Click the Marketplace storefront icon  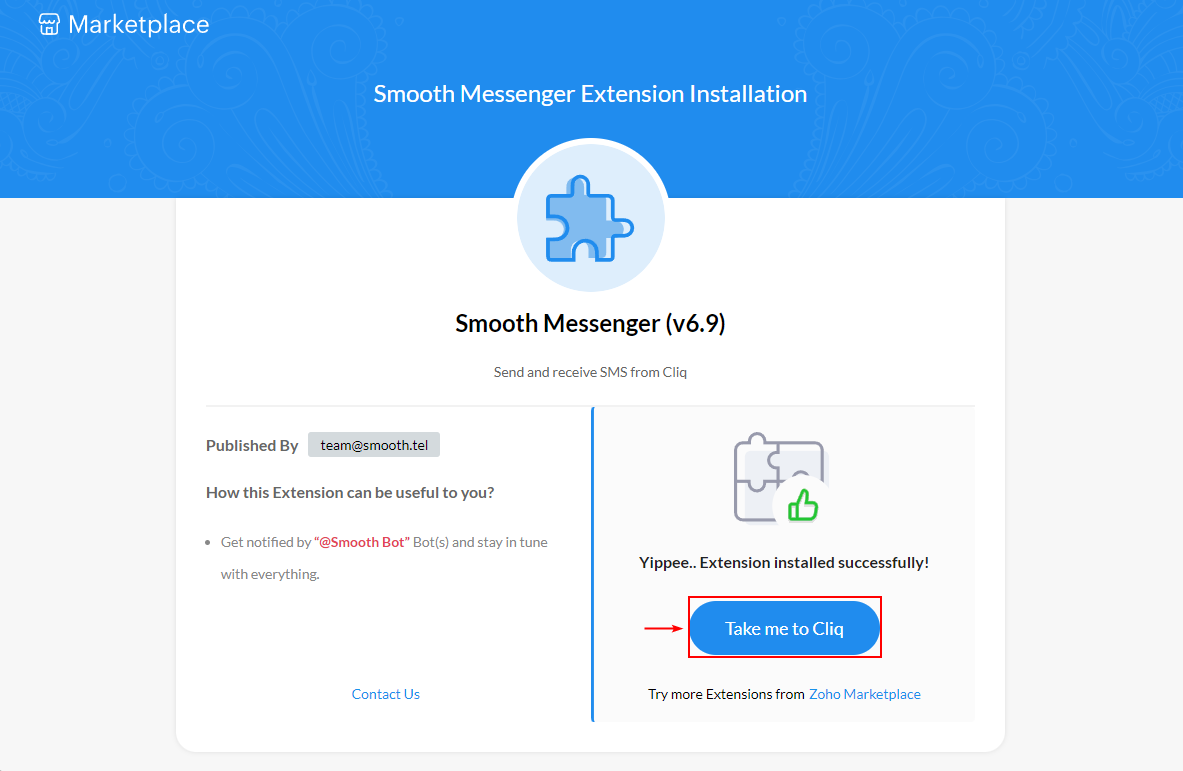point(49,24)
